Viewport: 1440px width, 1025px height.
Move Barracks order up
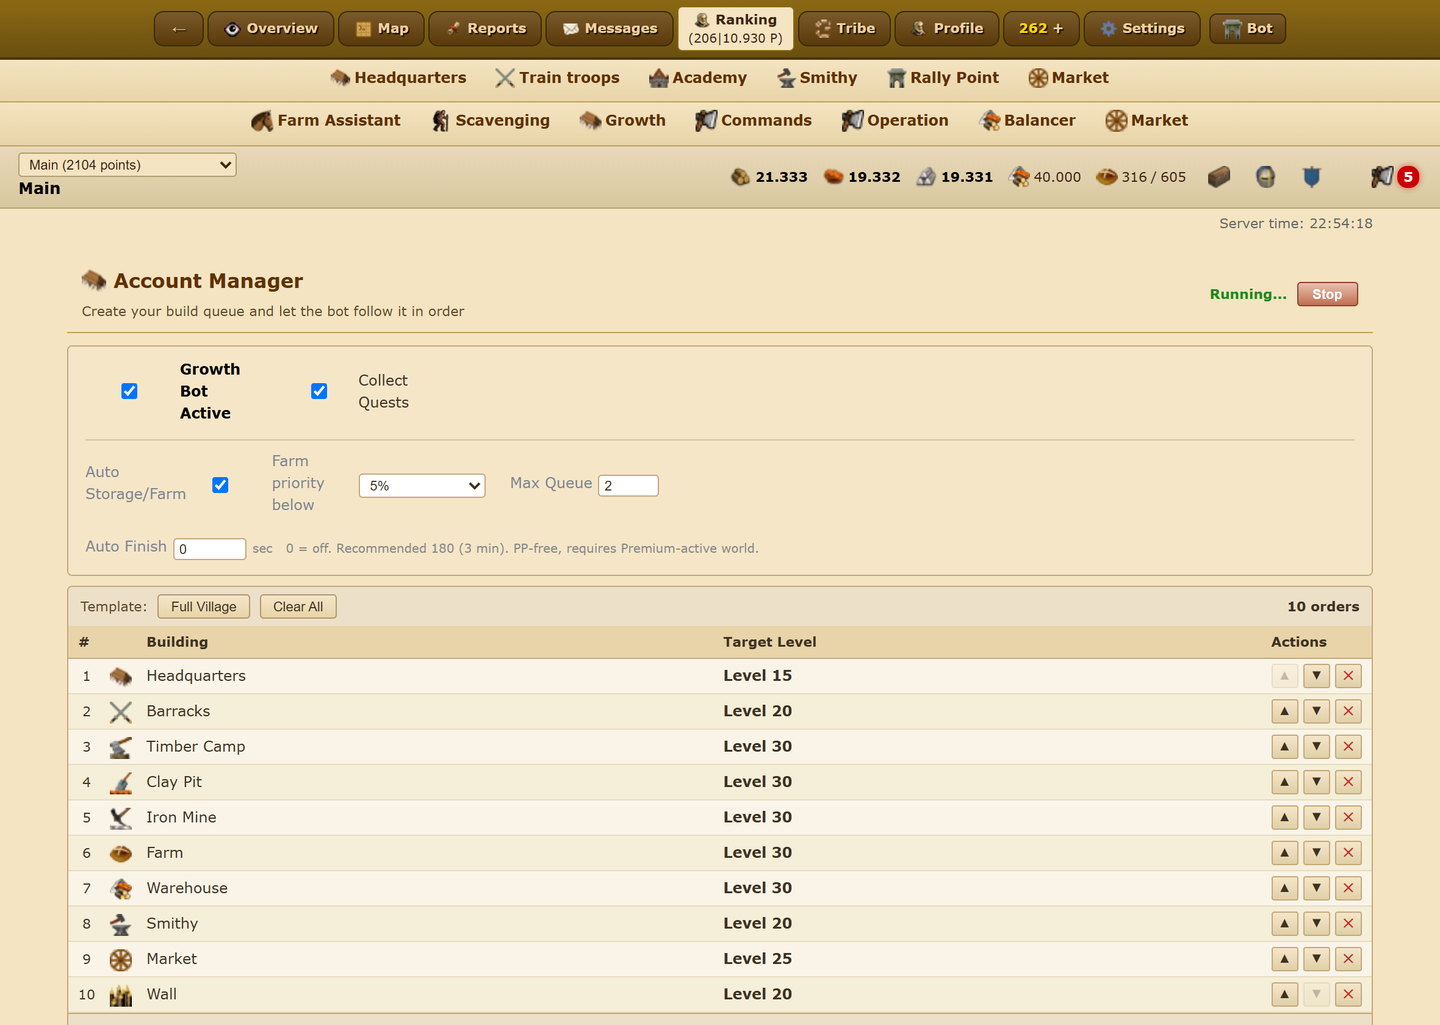pyautogui.click(x=1284, y=711)
